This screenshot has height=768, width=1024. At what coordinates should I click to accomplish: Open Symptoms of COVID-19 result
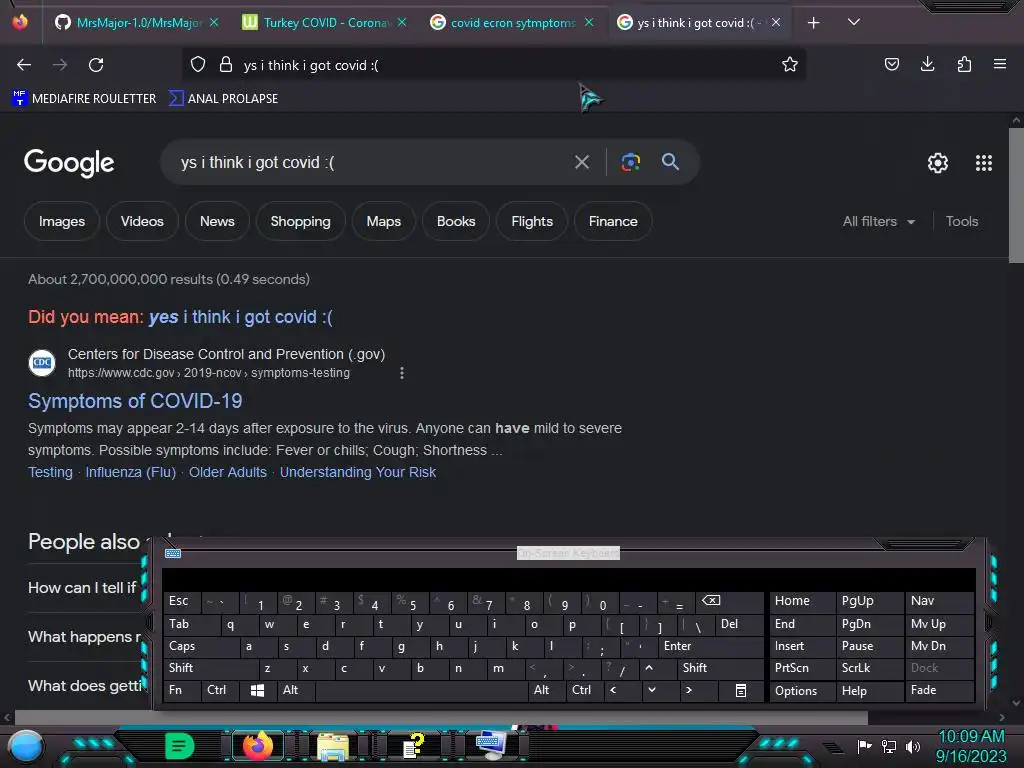(x=135, y=401)
